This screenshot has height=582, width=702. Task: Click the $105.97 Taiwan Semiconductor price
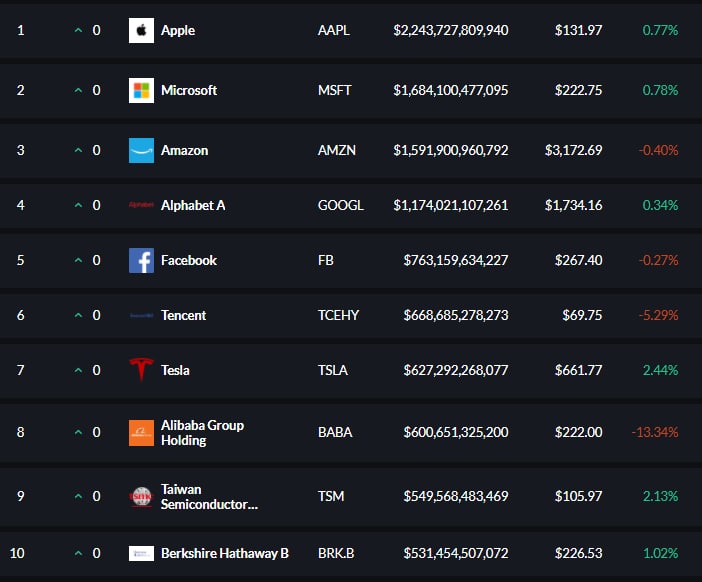578,496
